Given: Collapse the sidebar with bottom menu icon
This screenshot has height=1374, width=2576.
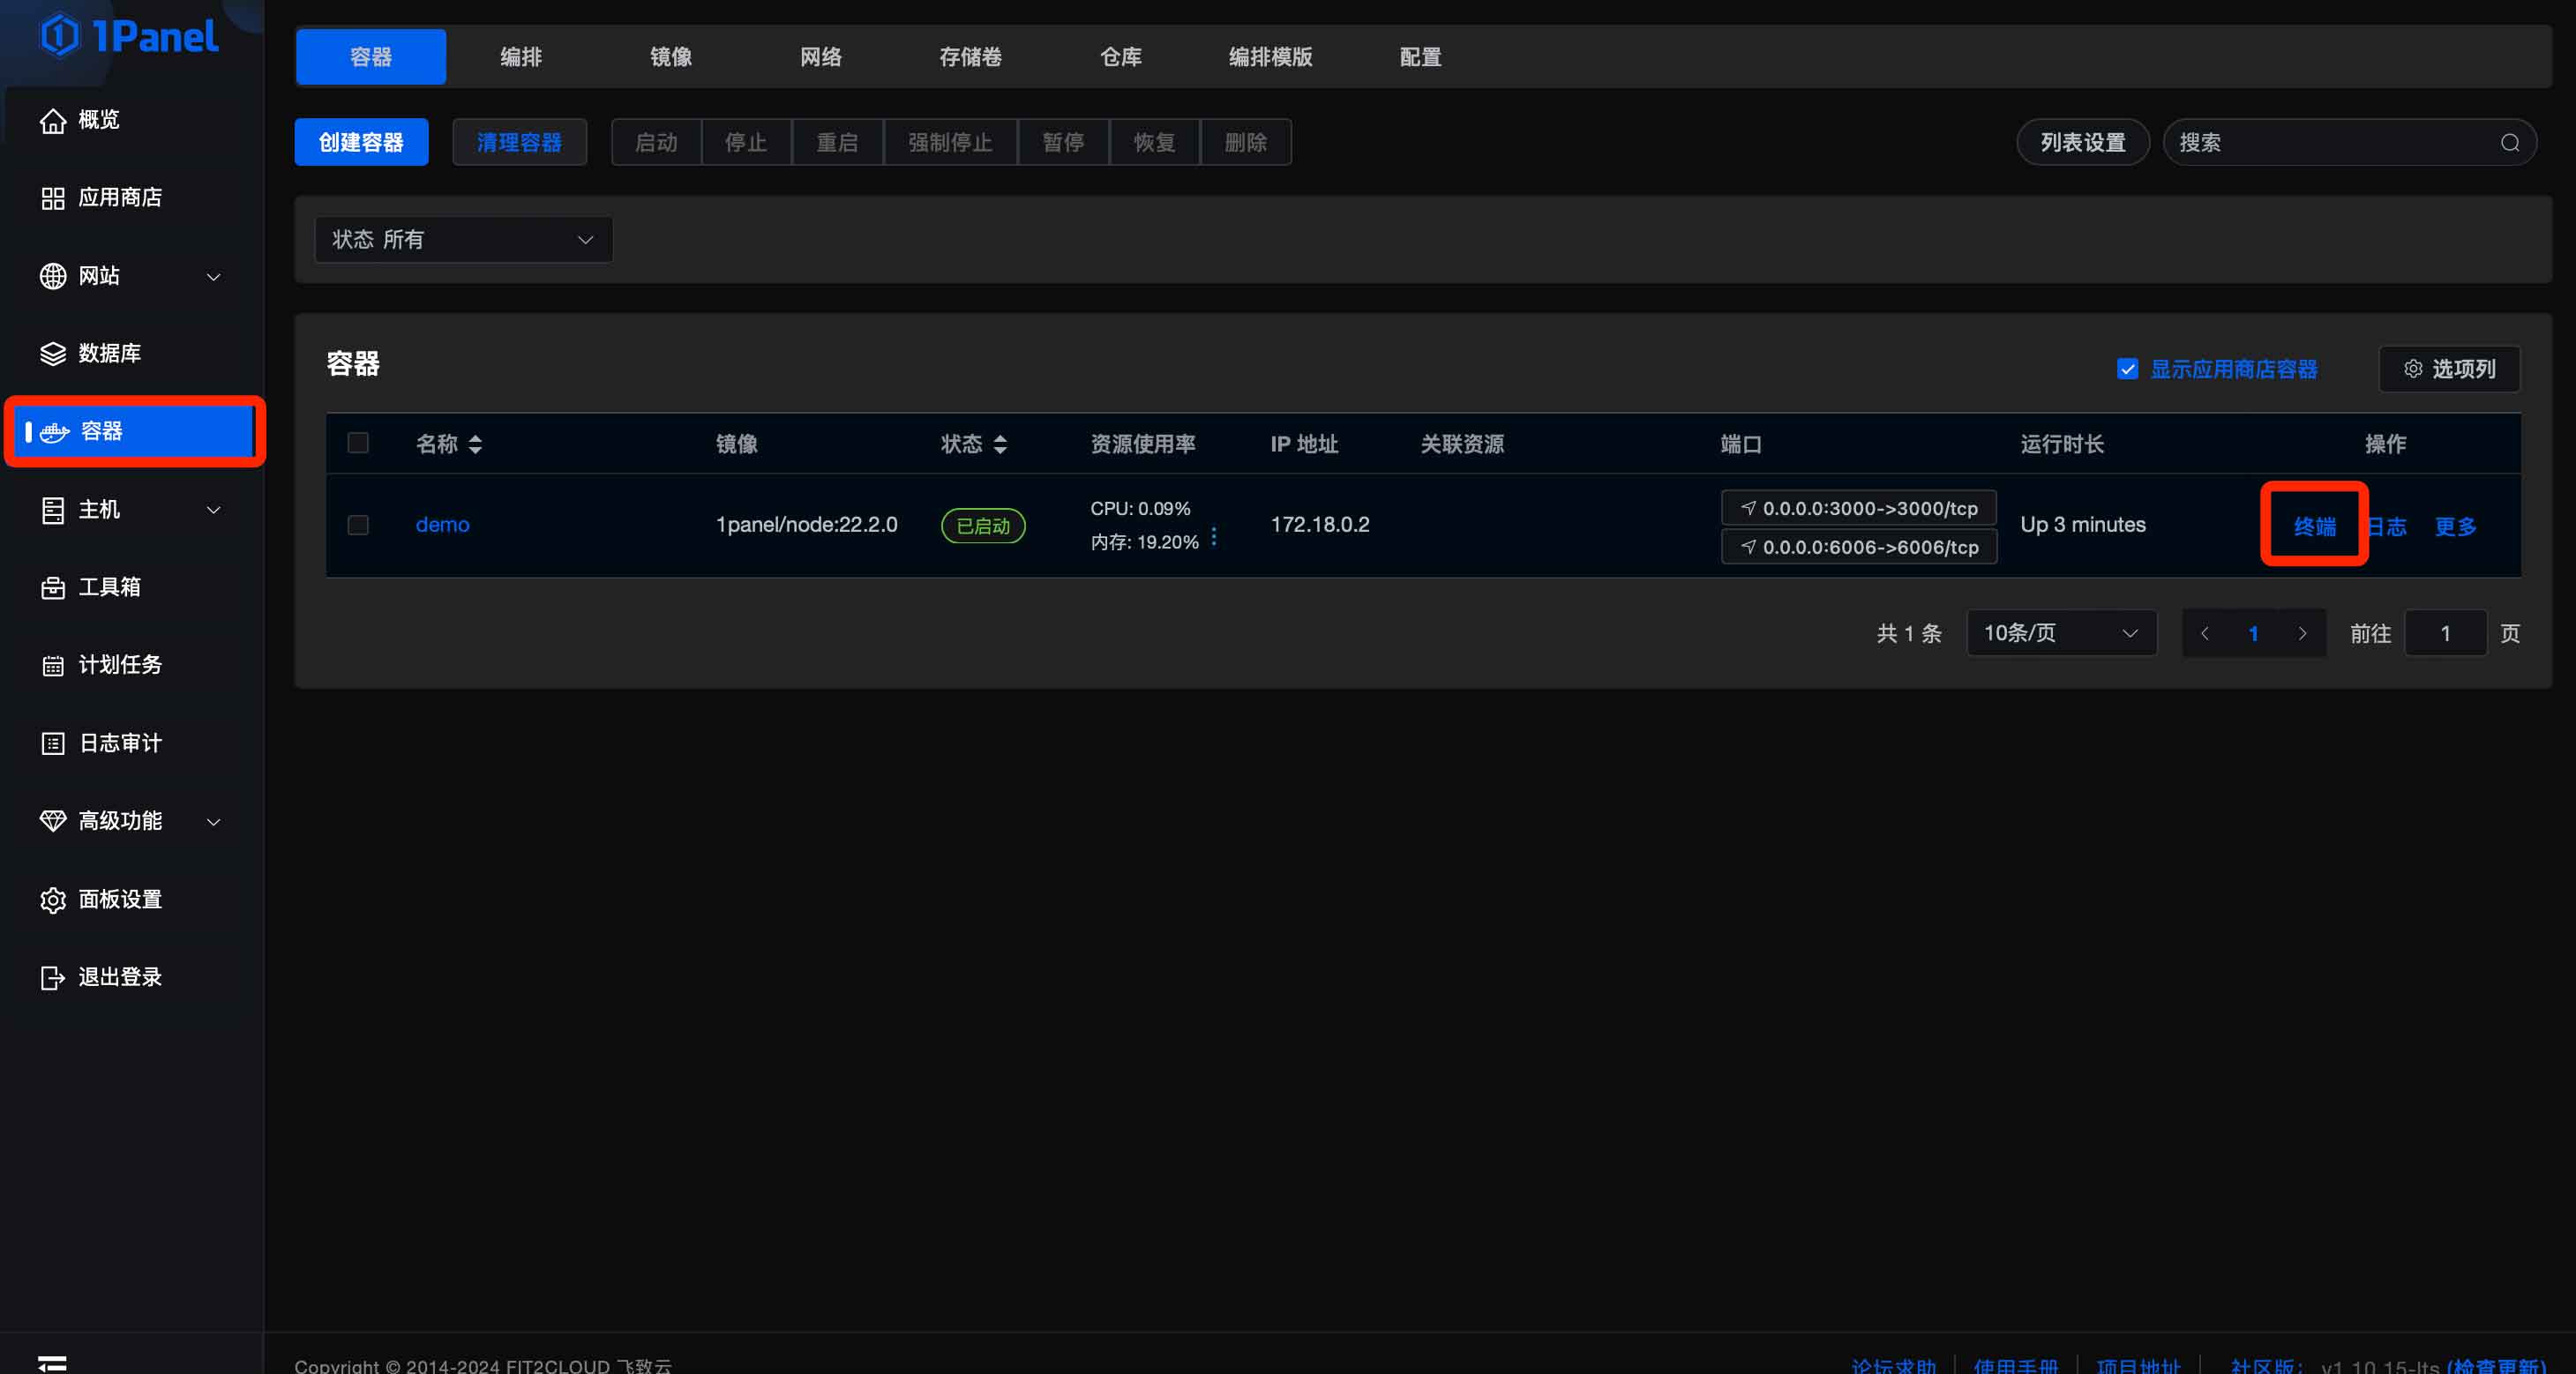Looking at the screenshot, I should coord(52,1363).
